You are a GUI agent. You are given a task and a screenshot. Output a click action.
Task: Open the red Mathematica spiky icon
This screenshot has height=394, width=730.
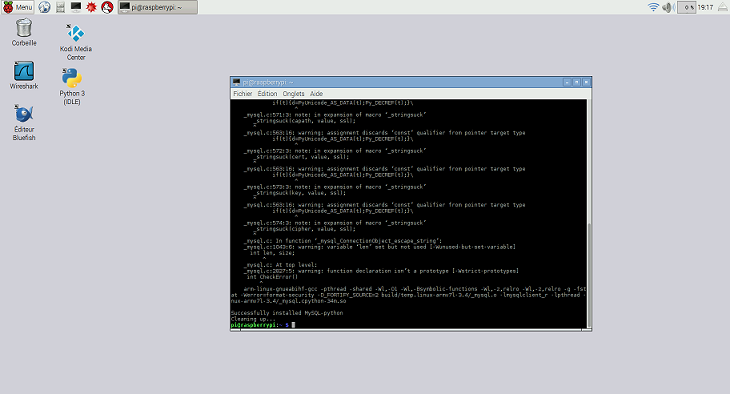pyautogui.click(x=92, y=7)
